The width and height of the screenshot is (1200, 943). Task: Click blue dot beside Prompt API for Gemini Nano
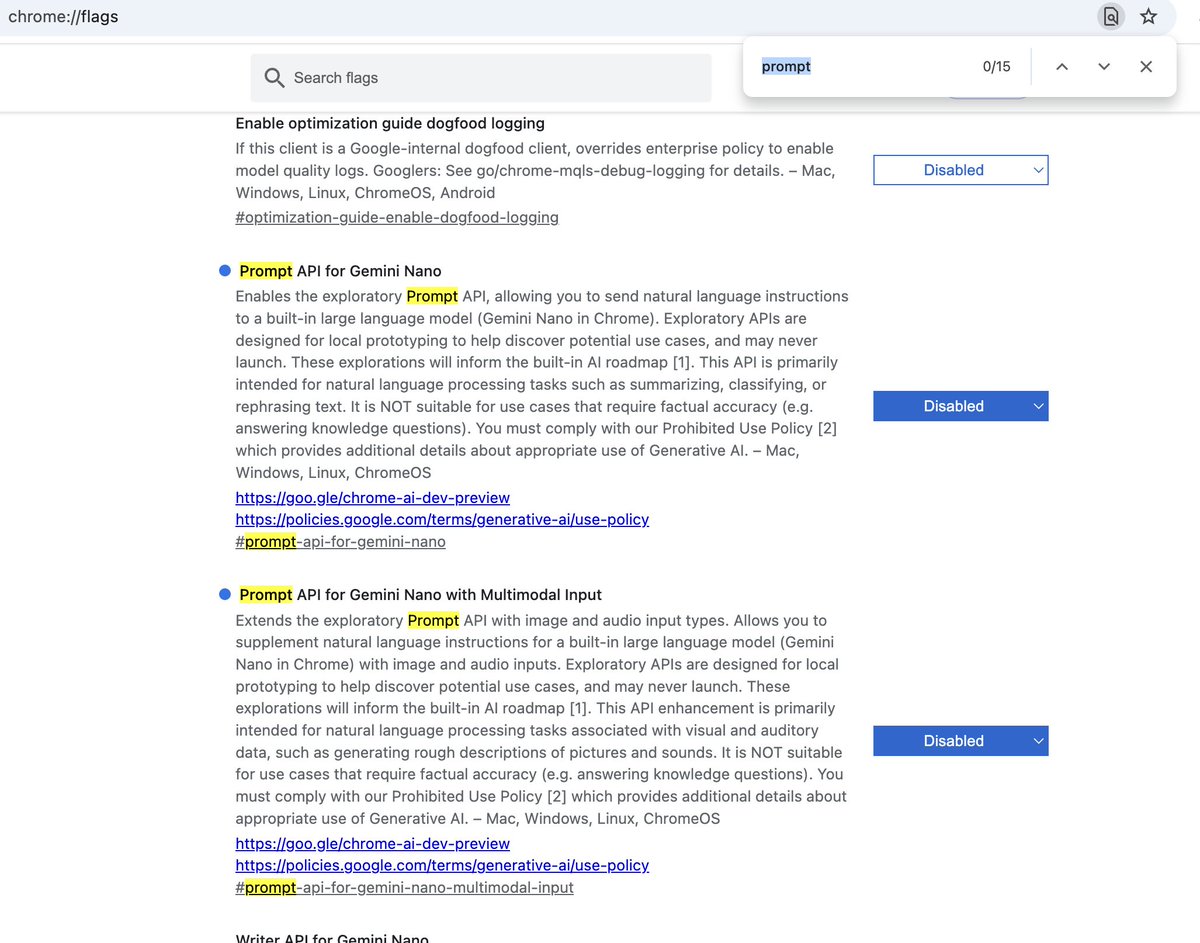click(225, 271)
